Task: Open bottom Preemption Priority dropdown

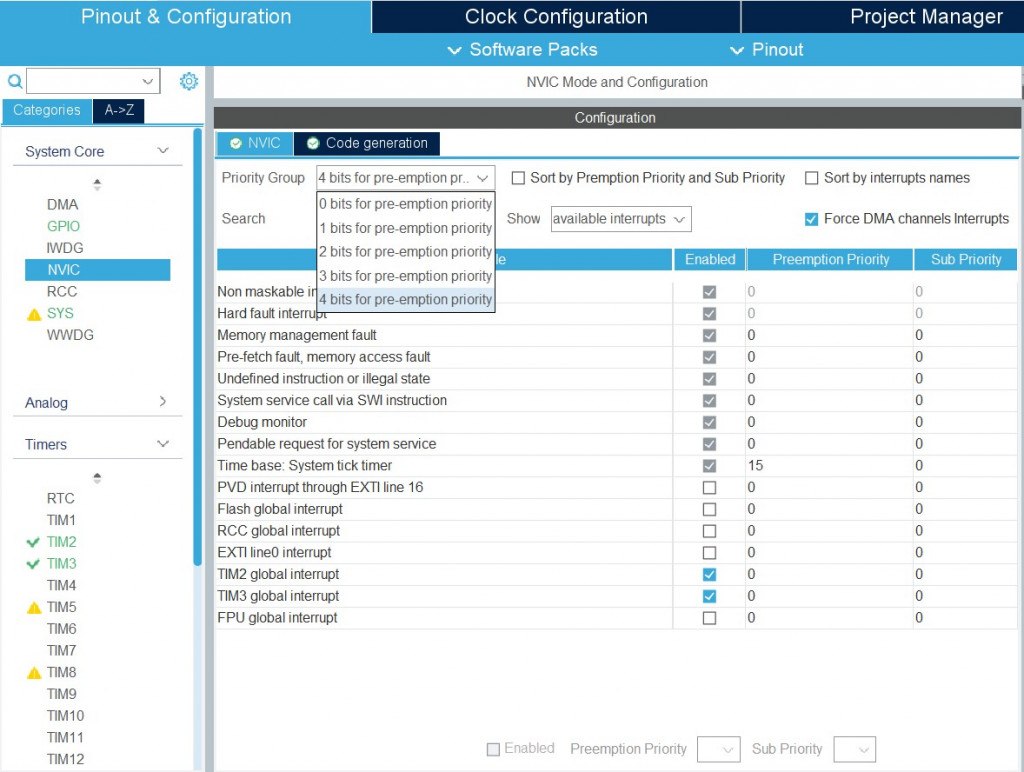Action: click(x=718, y=749)
